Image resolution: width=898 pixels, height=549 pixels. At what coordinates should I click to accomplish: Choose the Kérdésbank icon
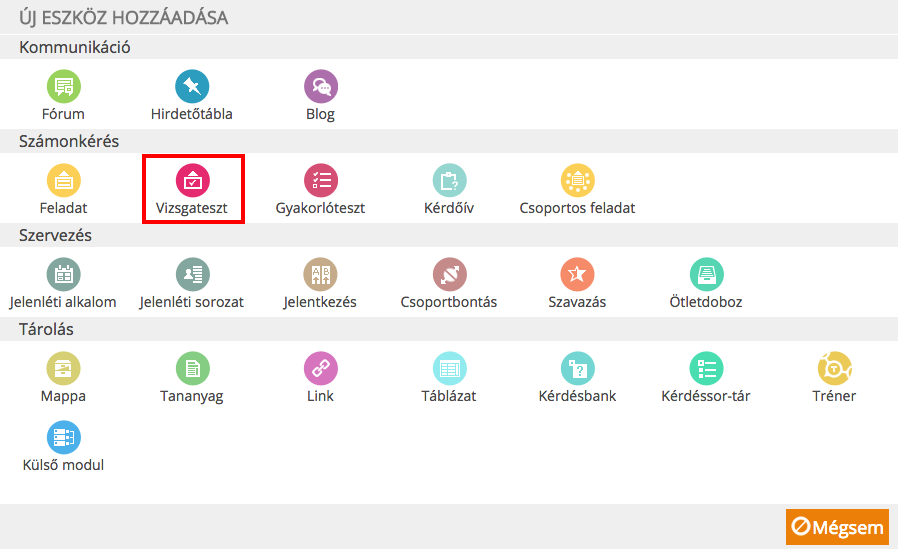(x=578, y=368)
